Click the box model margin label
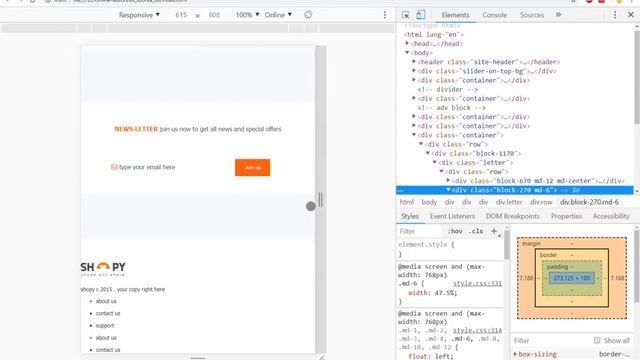 click(x=531, y=243)
